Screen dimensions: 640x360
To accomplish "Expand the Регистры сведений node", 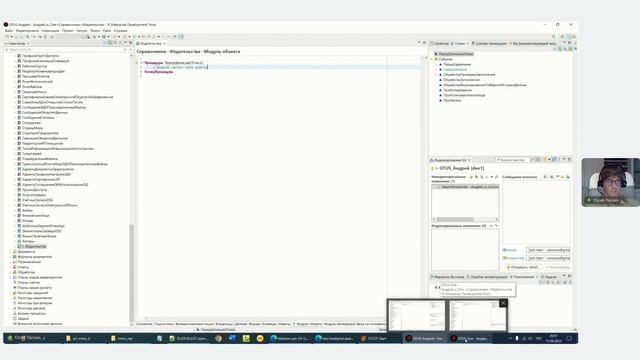I will click(10, 293).
